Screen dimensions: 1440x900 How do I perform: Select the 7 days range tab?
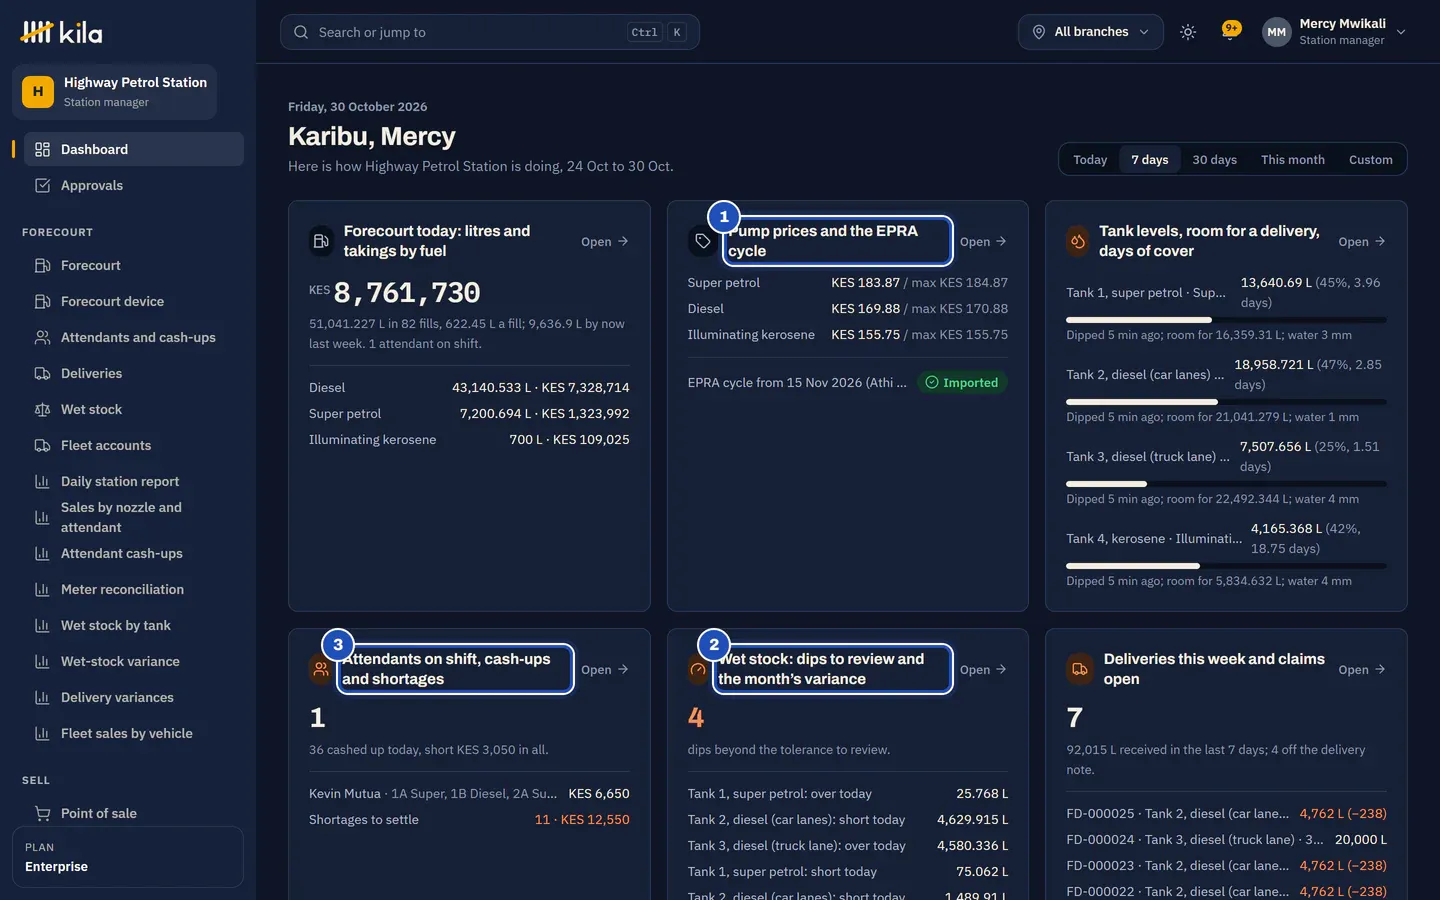pos(1150,160)
